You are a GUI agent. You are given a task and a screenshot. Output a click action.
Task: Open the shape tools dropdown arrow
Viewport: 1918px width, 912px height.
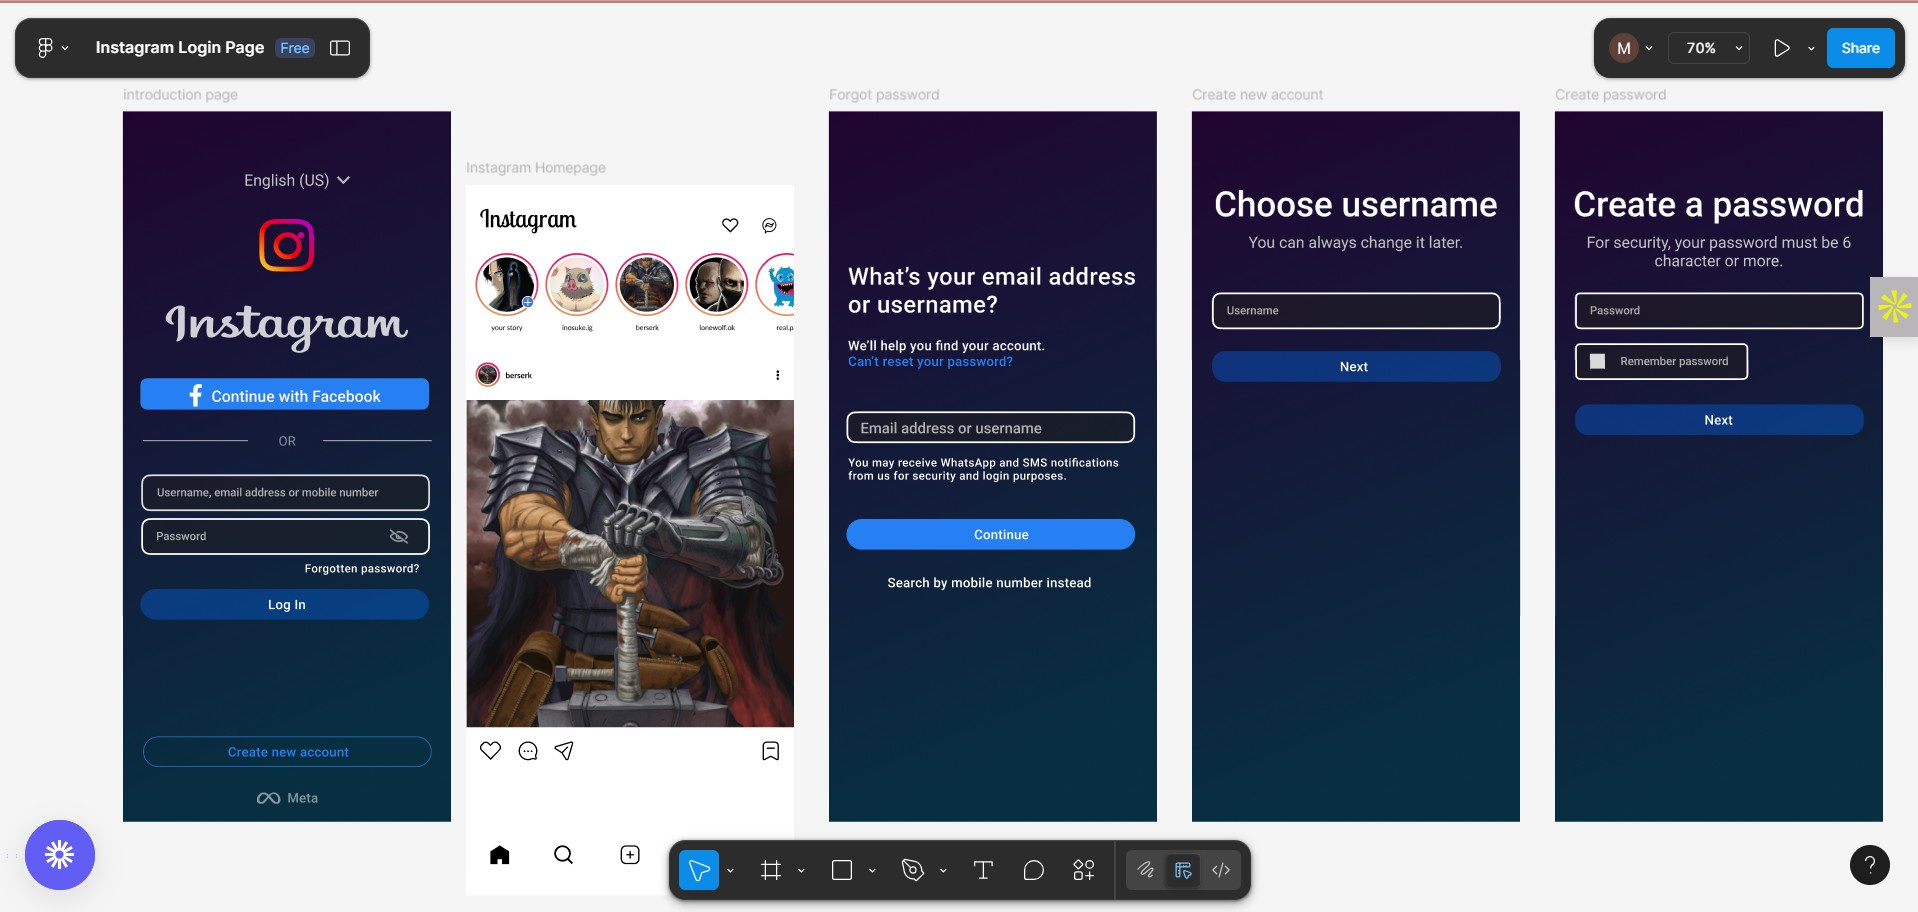[x=872, y=871]
